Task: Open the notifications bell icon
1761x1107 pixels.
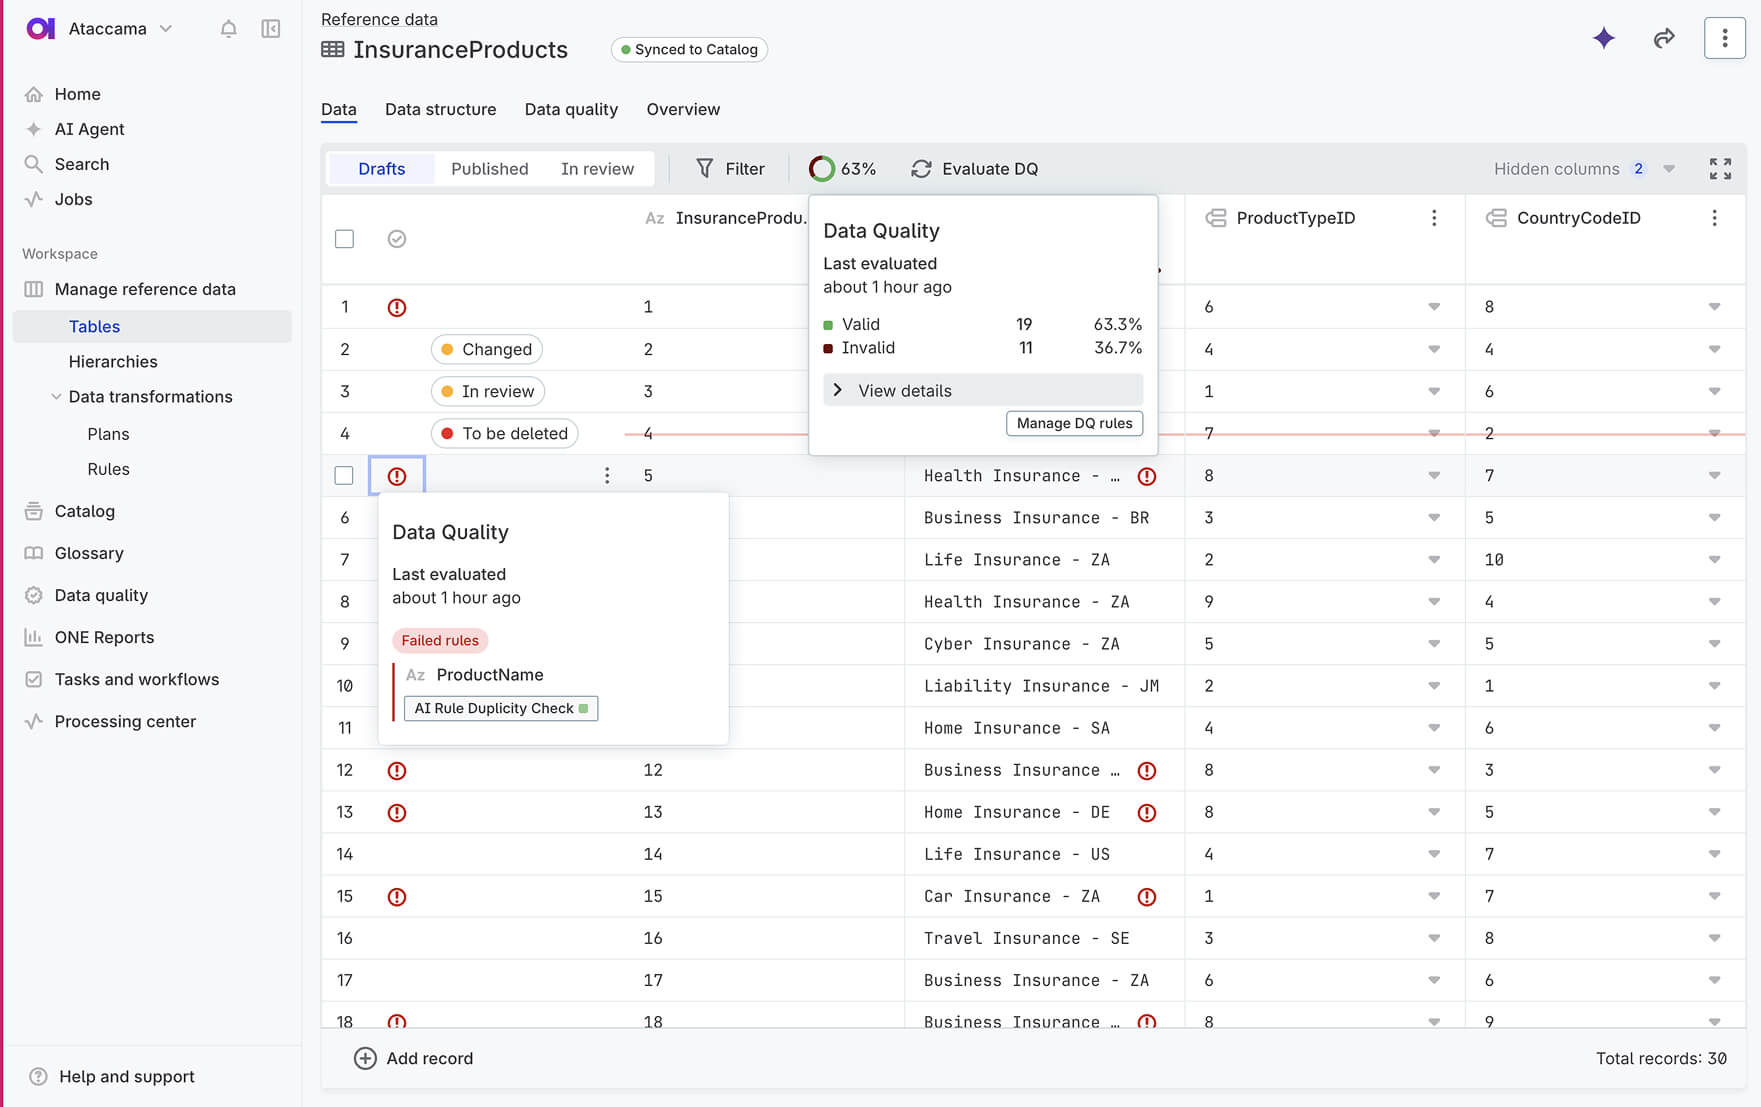Action: (x=228, y=28)
